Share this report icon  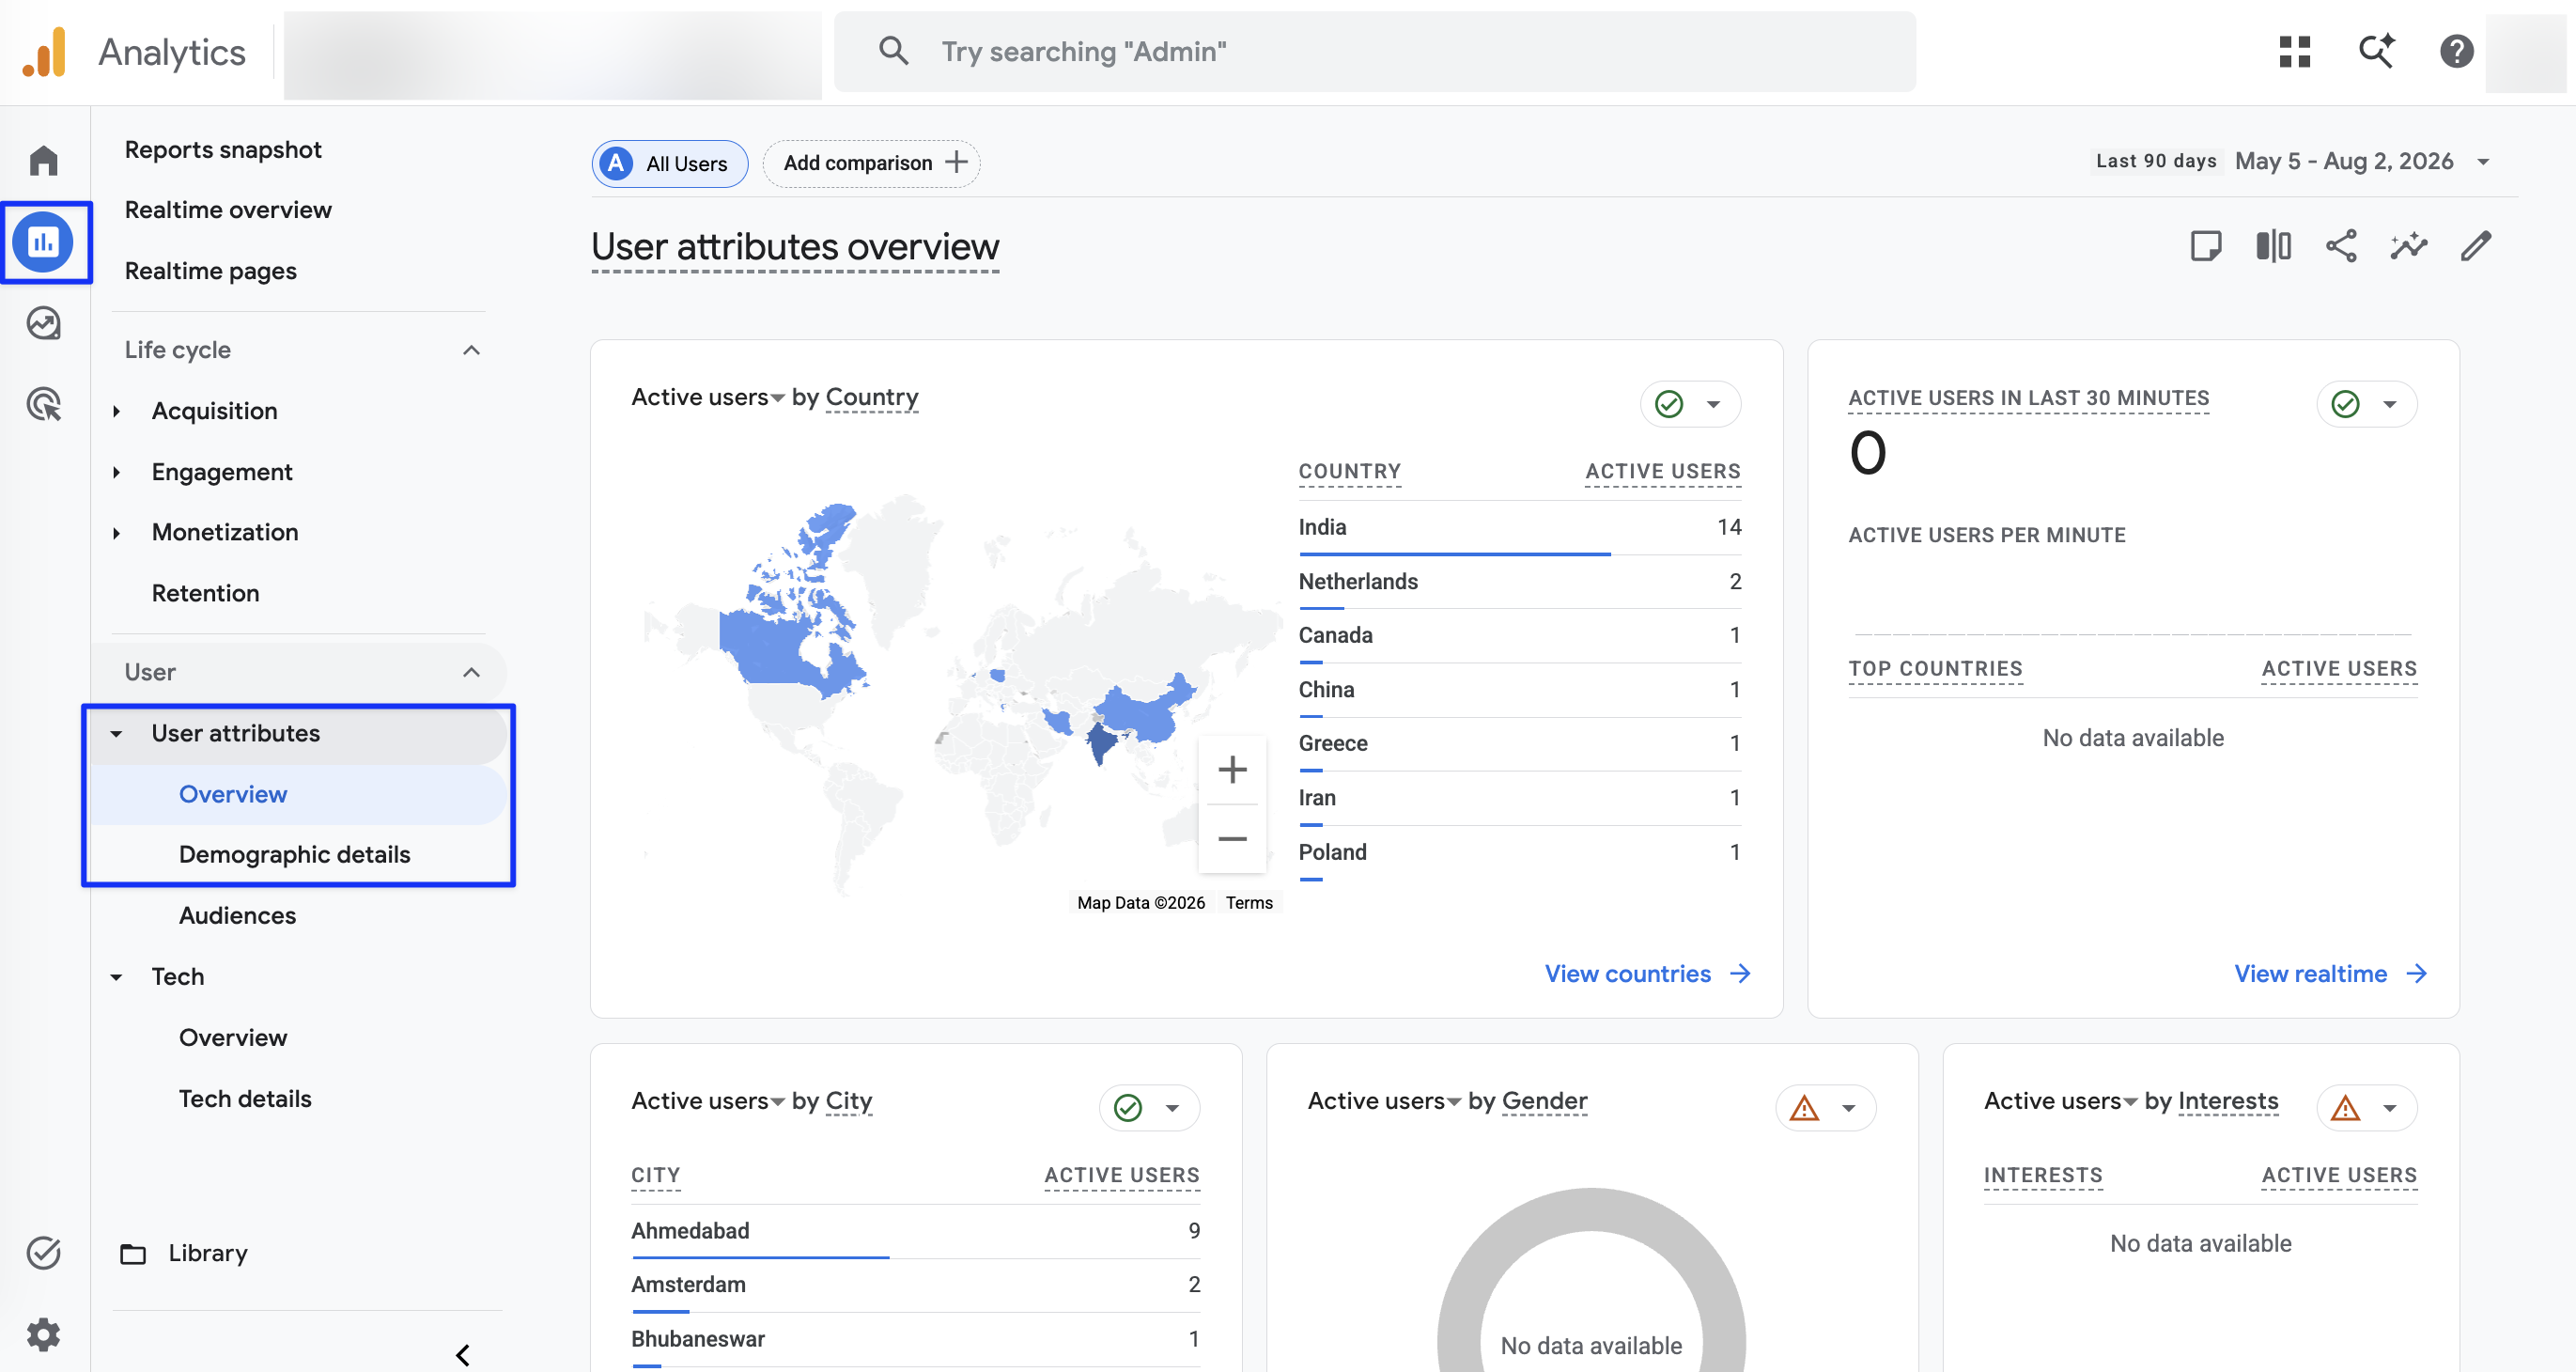click(2341, 246)
